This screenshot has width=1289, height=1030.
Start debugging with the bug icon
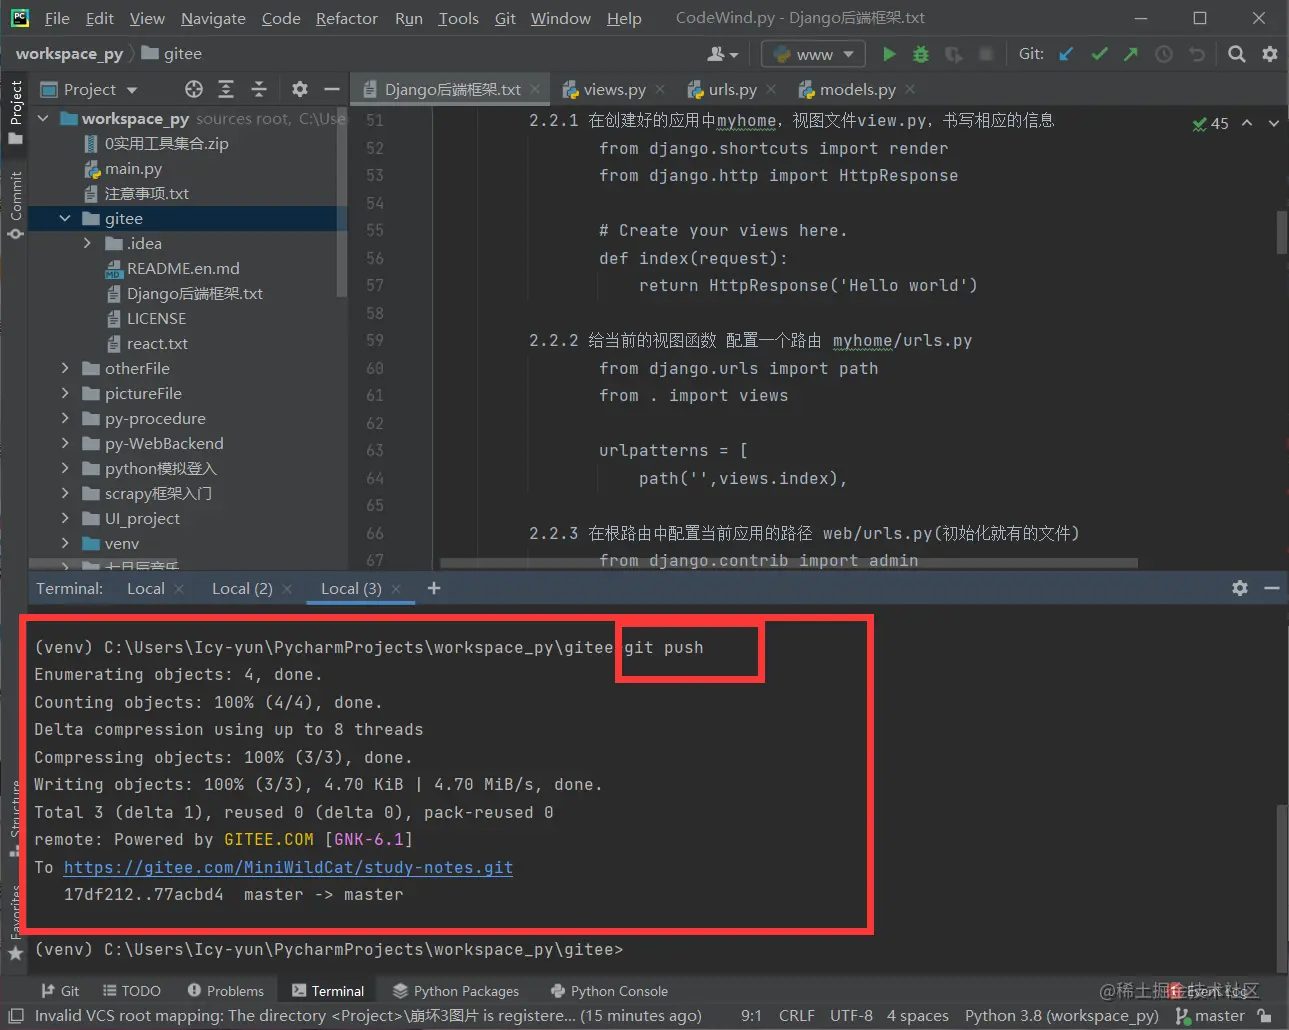921,54
